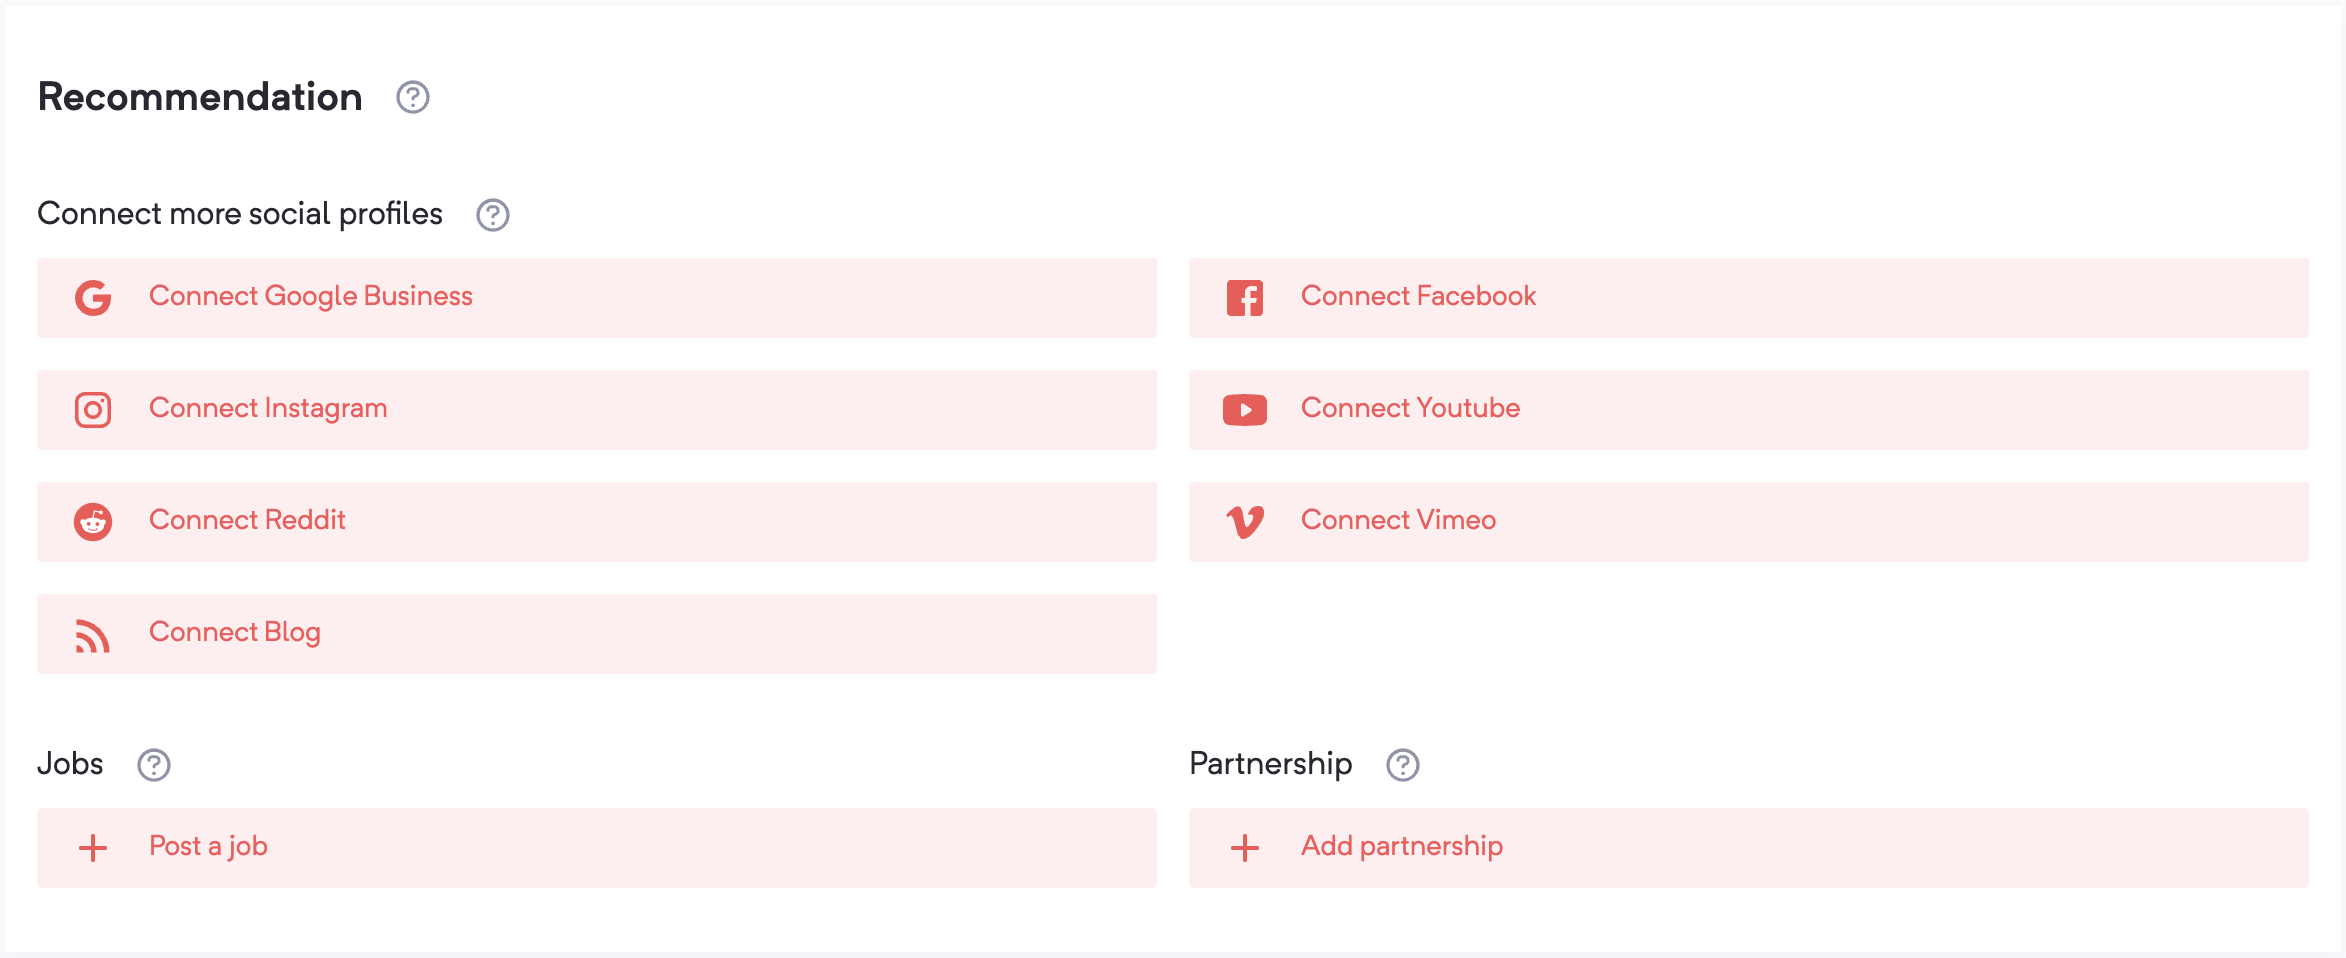Click the Google G logo icon
The image size is (2346, 958).
tap(93, 298)
